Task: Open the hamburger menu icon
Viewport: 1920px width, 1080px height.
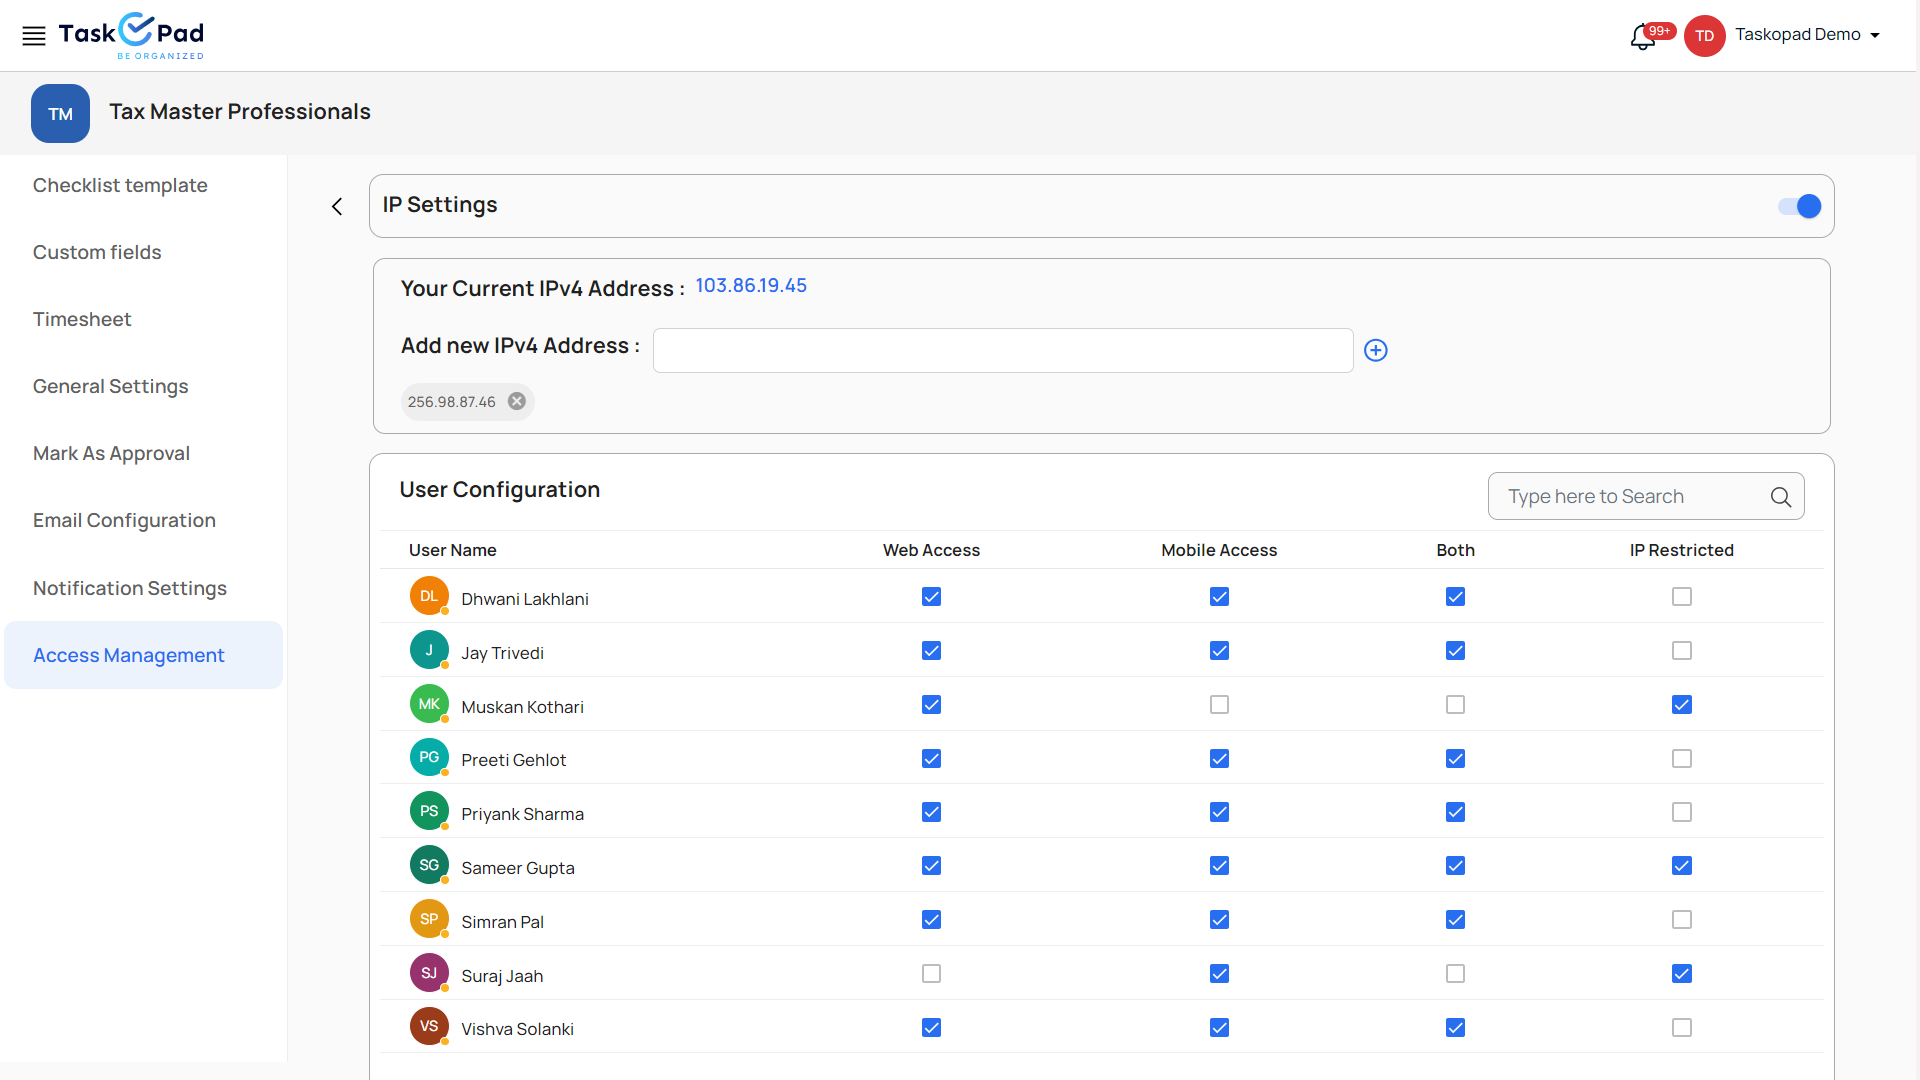Action: (34, 36)
